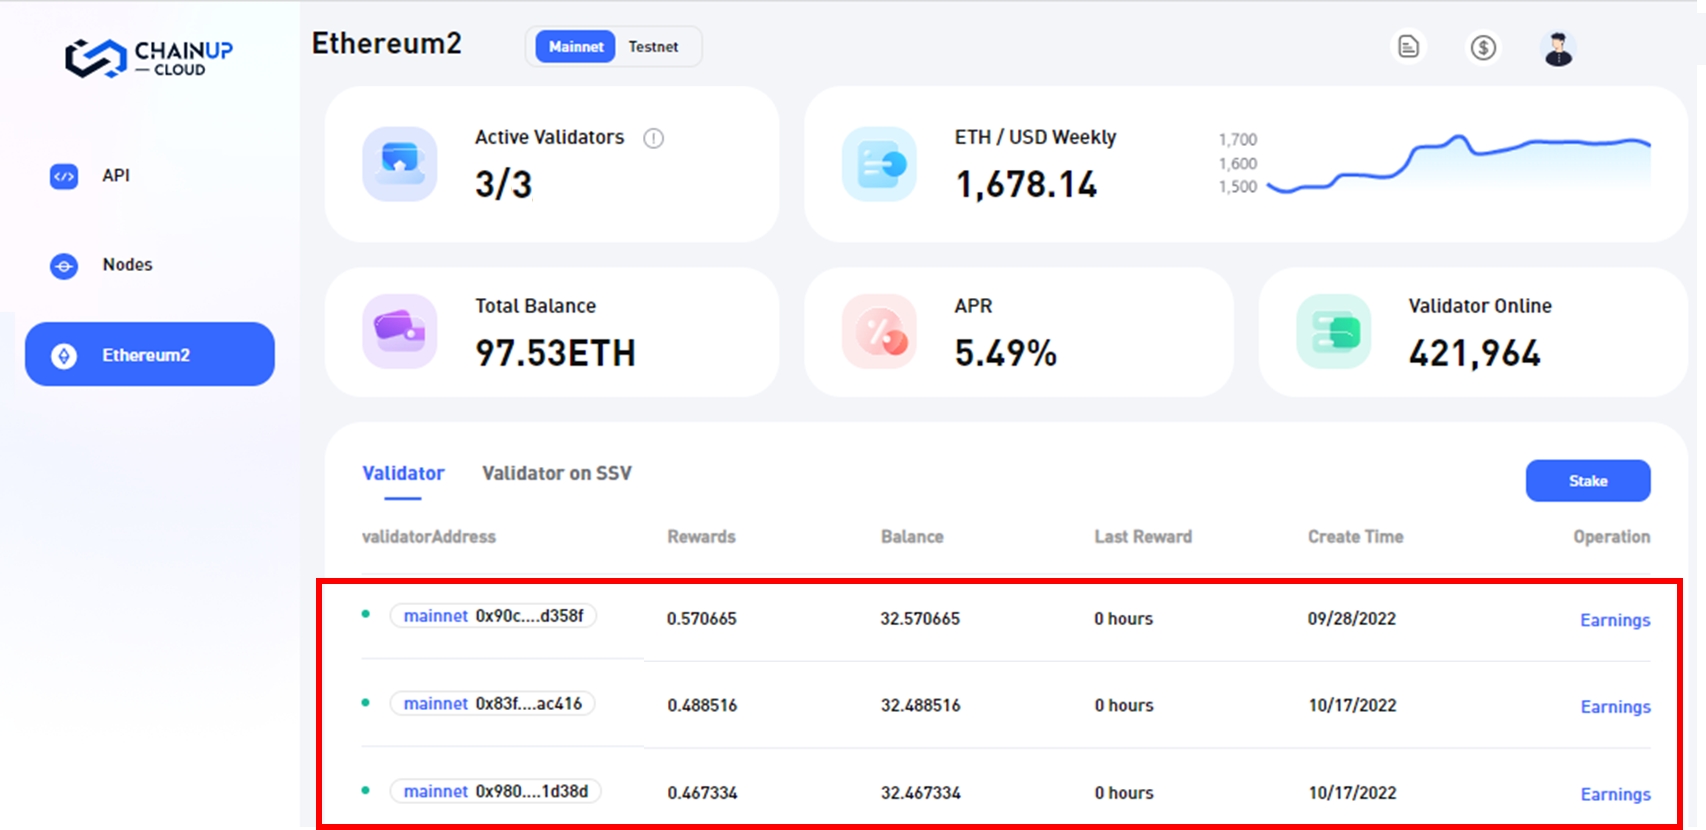Open the user profile avatar
This screenshot has width=1706, height=830.
(x=1558, y=48)
